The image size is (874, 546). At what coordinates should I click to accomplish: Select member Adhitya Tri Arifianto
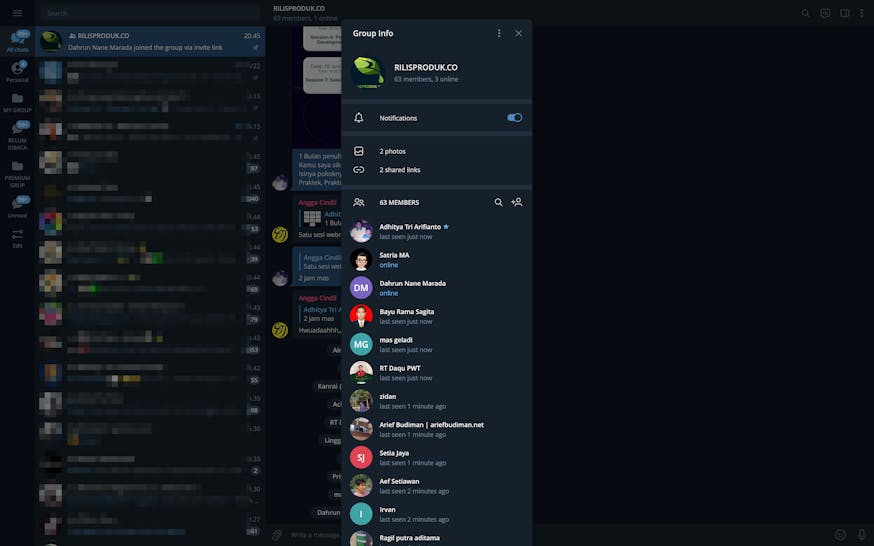410,227
